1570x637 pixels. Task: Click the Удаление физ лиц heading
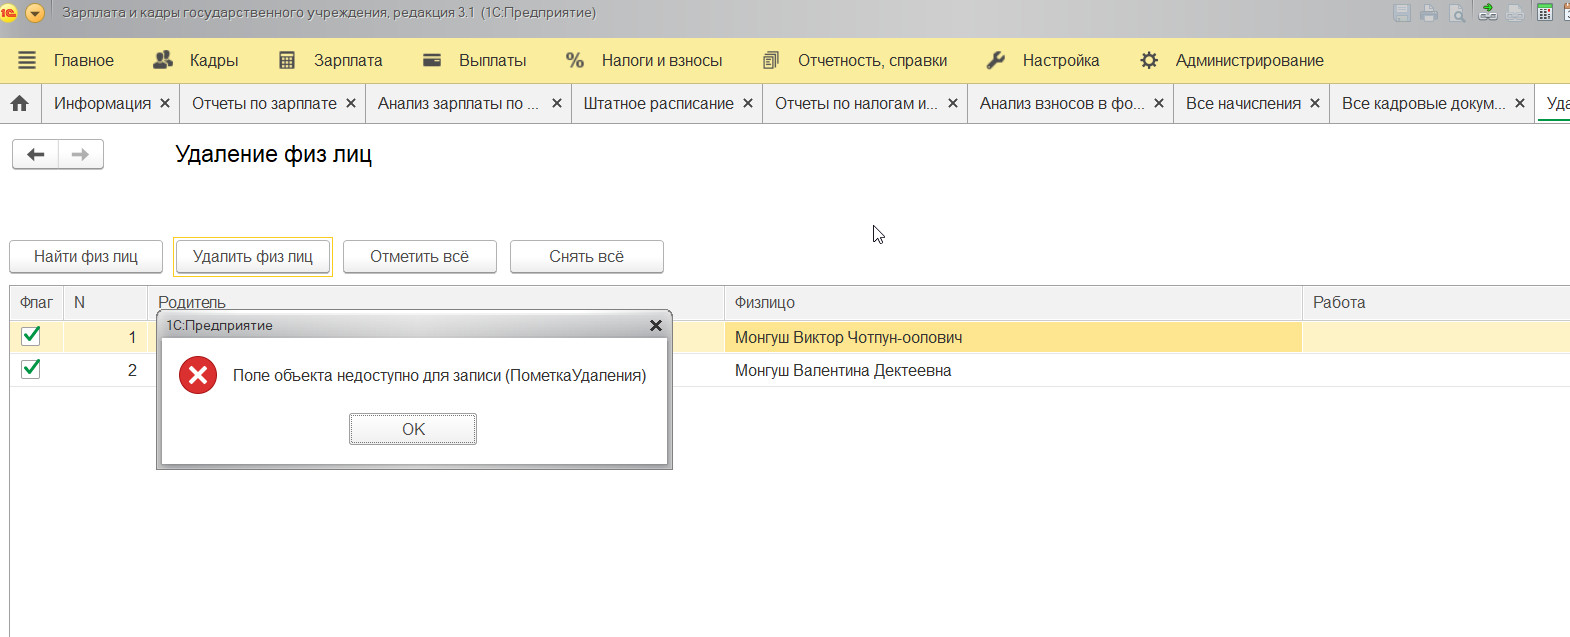[274, 154]
